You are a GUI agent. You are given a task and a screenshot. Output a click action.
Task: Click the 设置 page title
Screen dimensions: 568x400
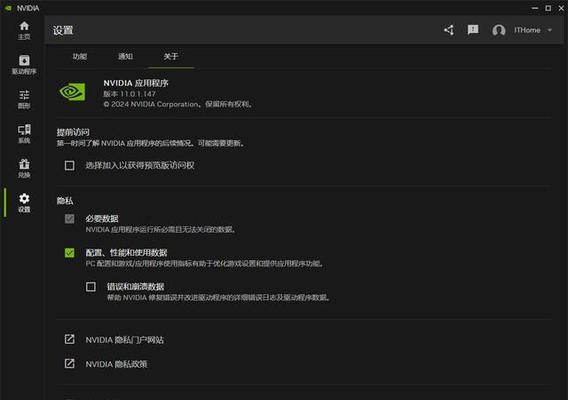(63, 30)
